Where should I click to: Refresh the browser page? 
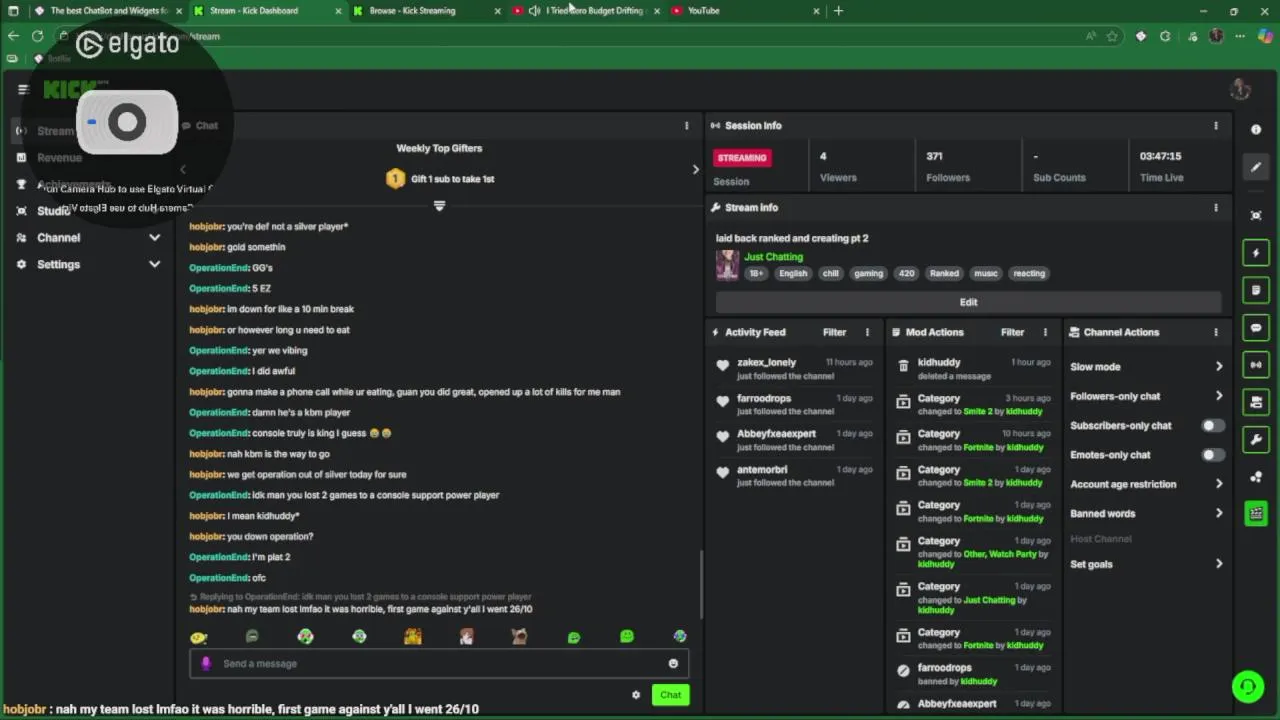coord(37,36)
